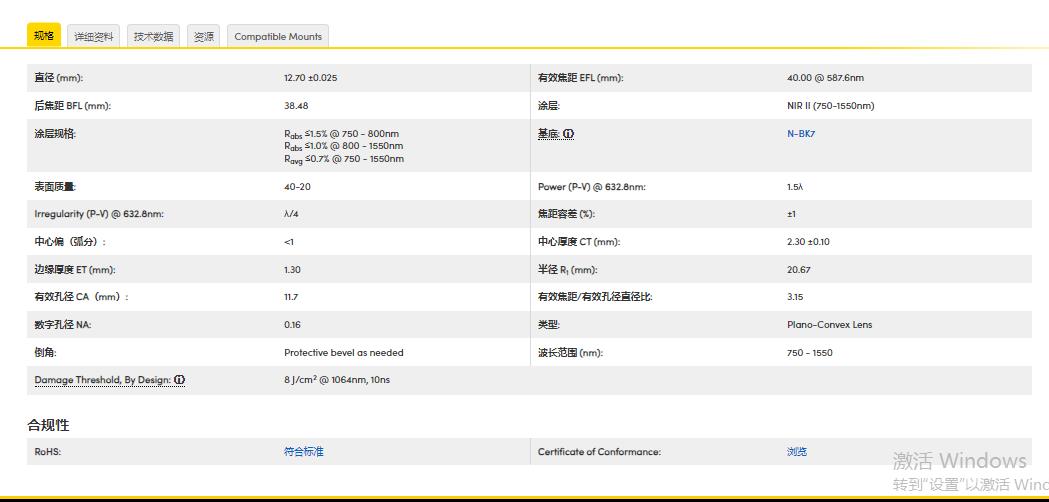The width and height of the screenshot is (1049, 502).
Task: Open the 技术数据 tab
Action: click(153, 36)
